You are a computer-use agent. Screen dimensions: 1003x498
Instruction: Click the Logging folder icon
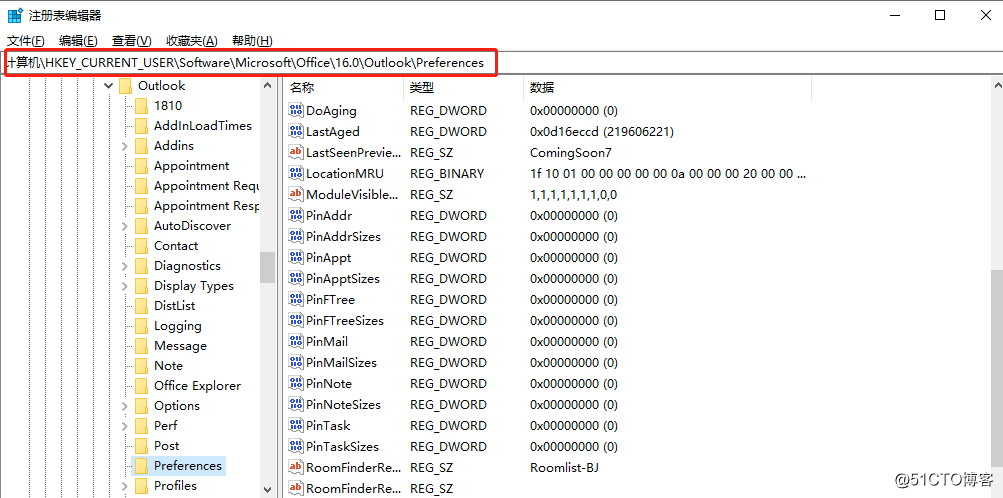pyautogui.click(x=141, y=325)
